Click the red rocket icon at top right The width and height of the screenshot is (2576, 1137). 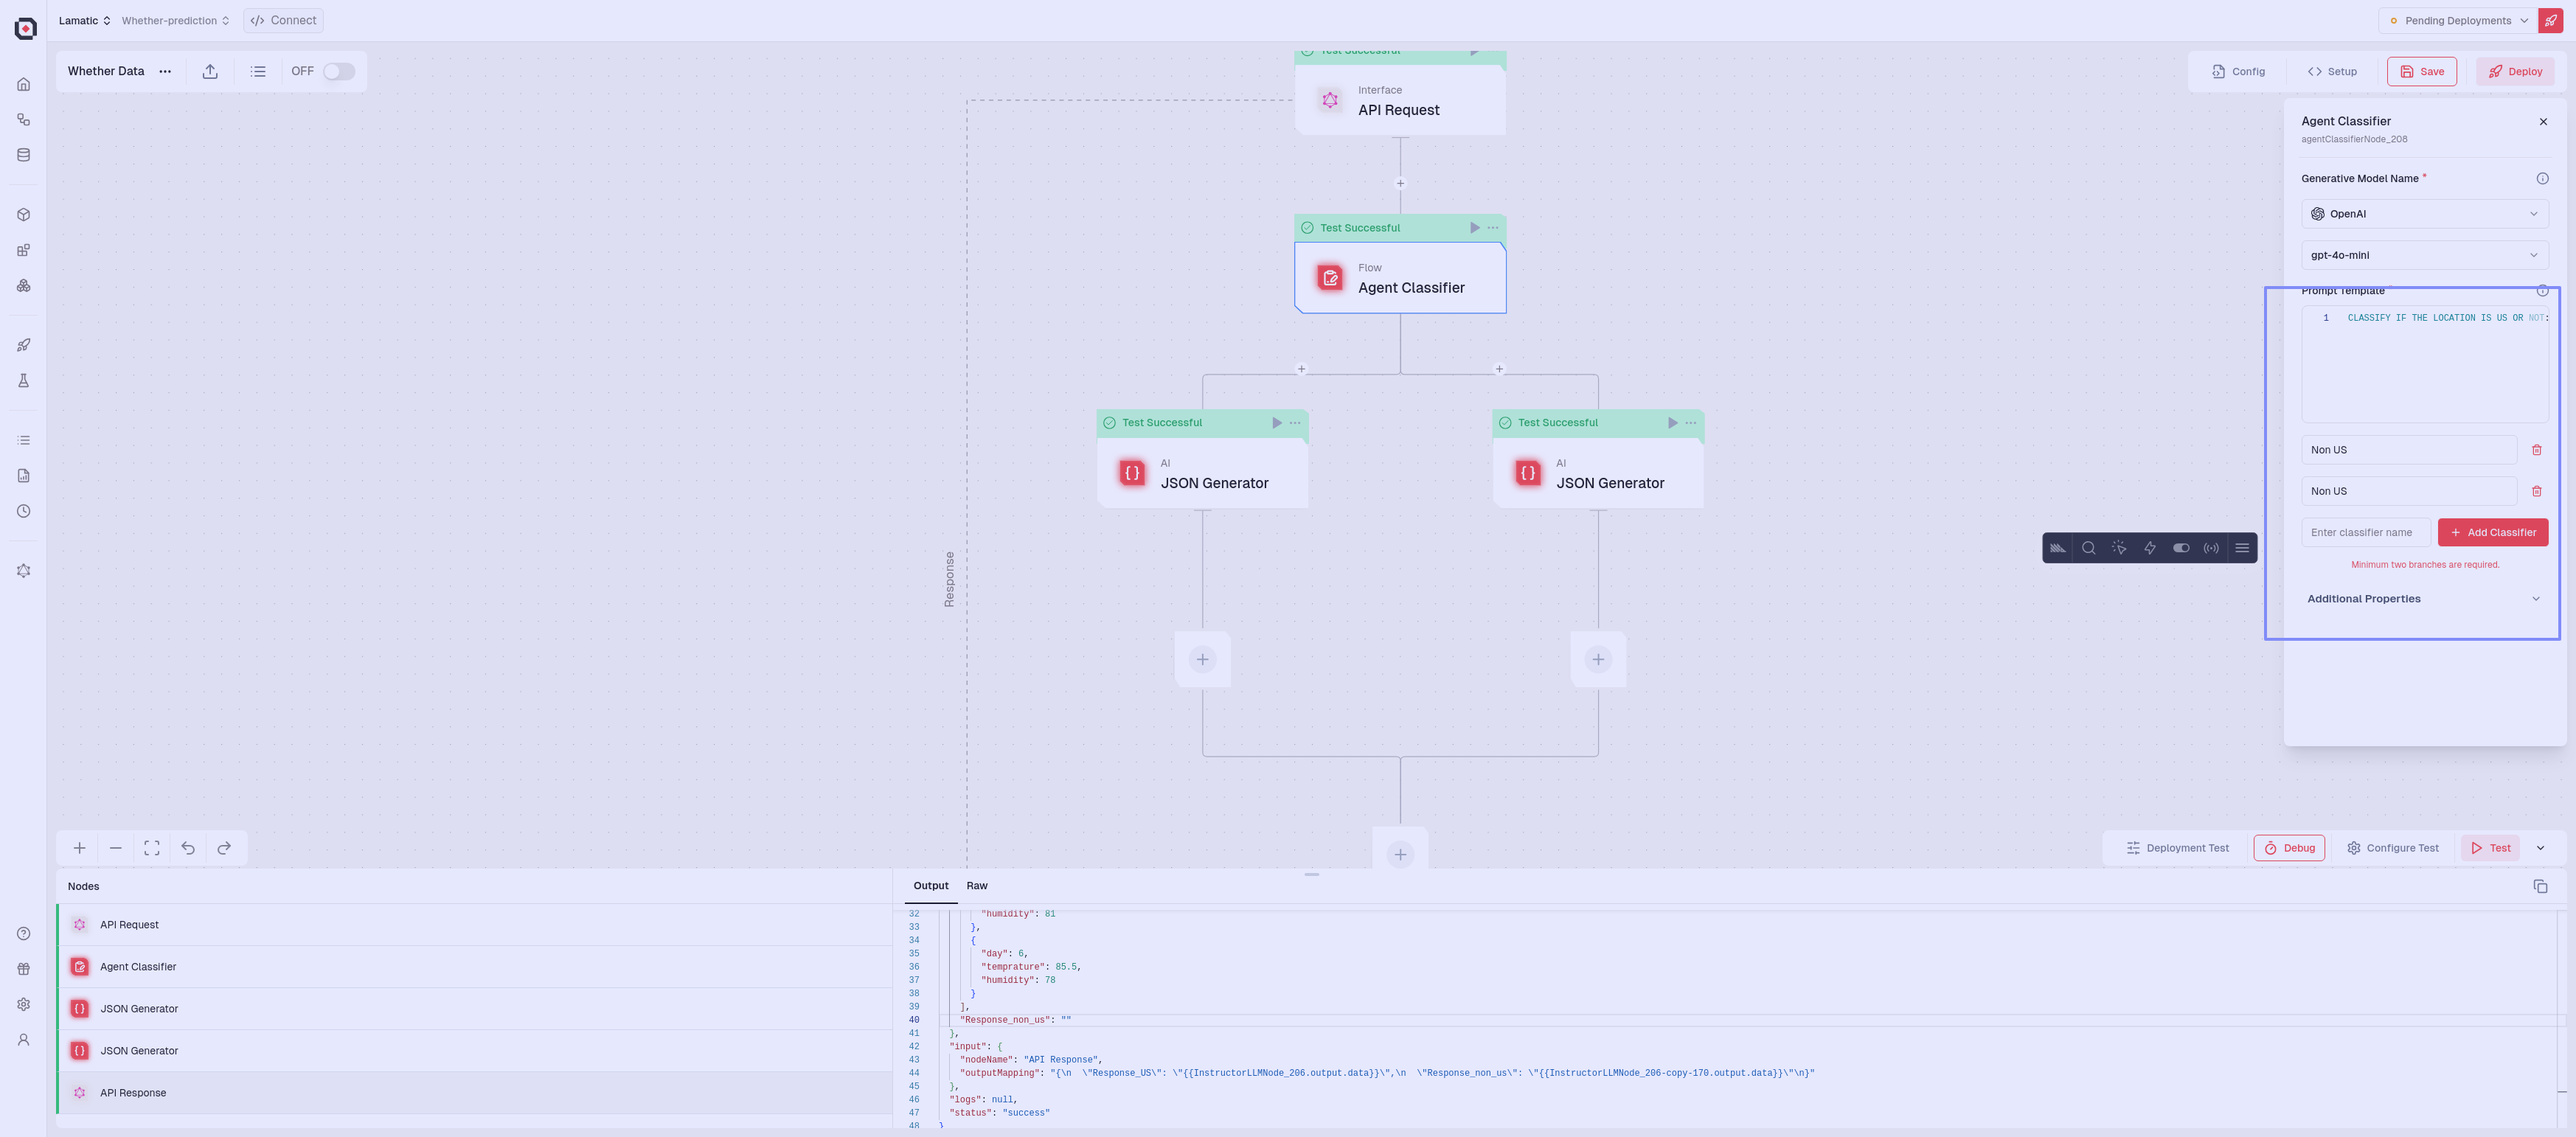[x=2550, y=20]
